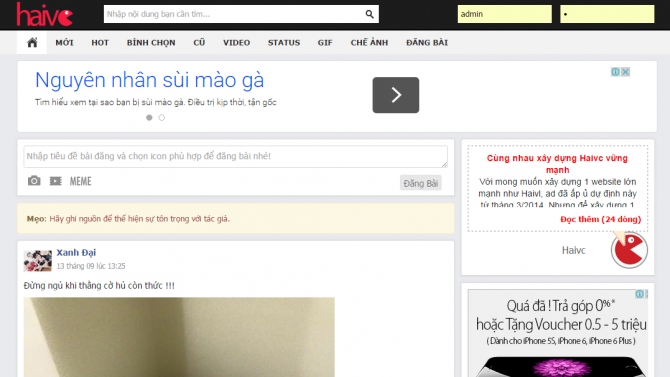Focus the password field
670x377 pixels.
[x=607, y=14]
